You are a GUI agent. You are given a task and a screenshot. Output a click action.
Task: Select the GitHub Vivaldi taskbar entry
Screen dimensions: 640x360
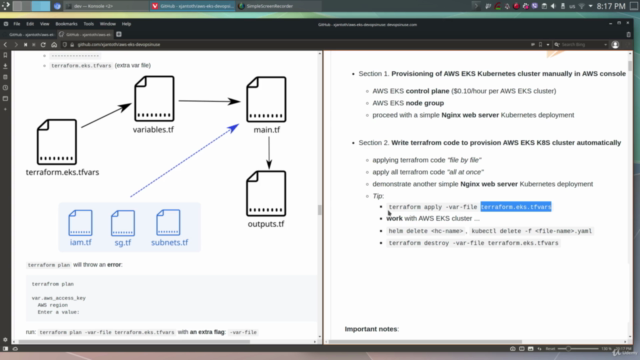pos(192,6)
